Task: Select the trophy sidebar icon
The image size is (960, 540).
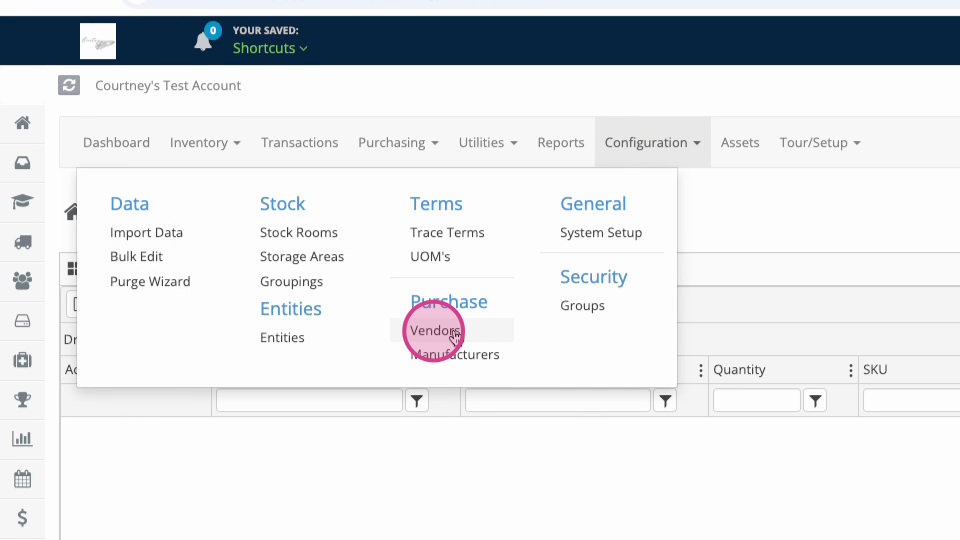Action: [23, 400]
